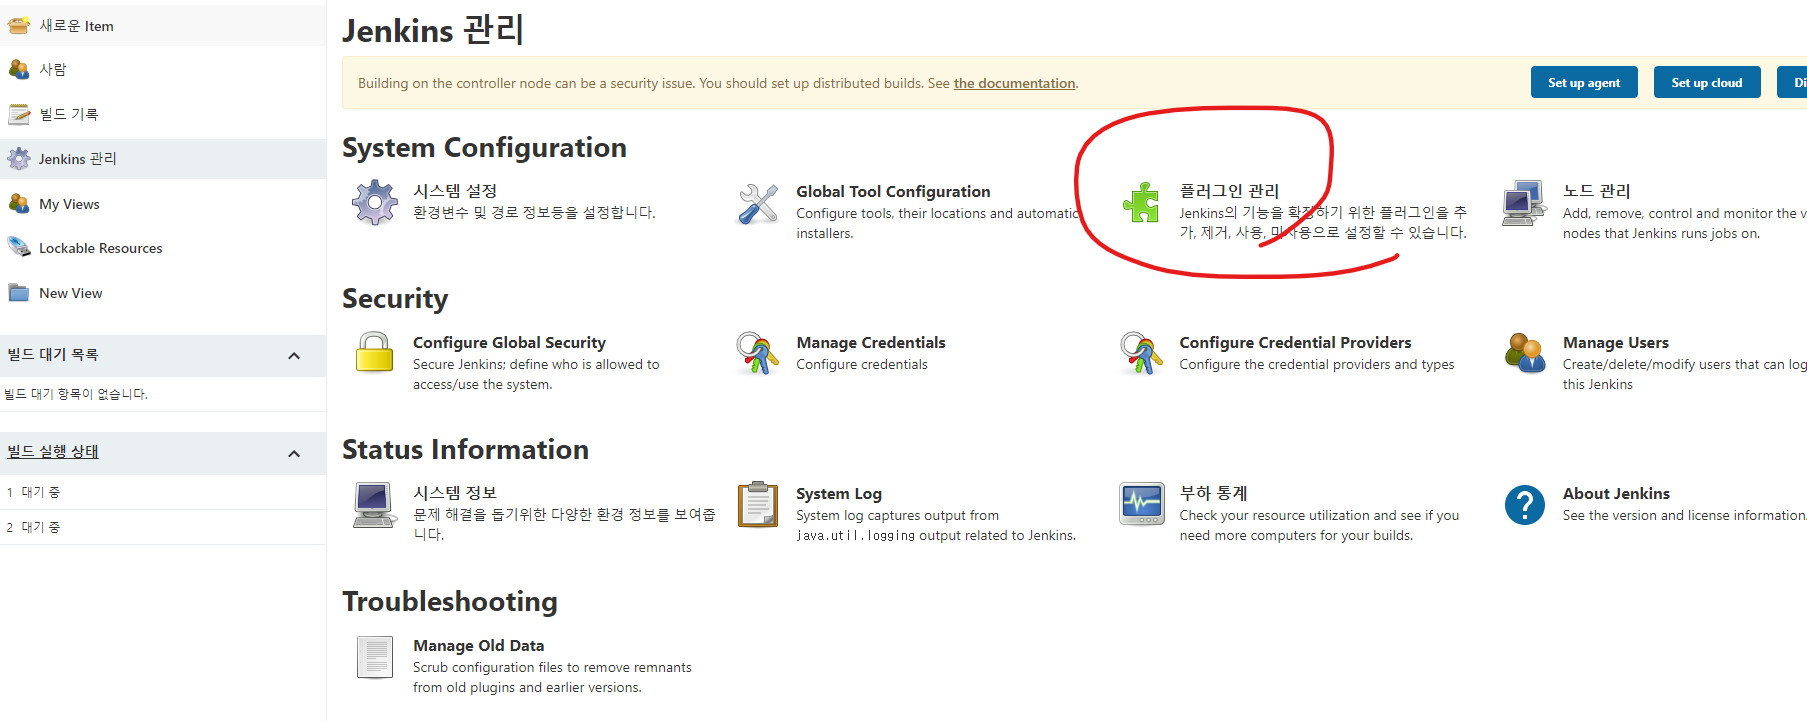The image size is (1807, 721).
Task: Click the 노드 관리 computer icon
Action: tap(1525, 203)
